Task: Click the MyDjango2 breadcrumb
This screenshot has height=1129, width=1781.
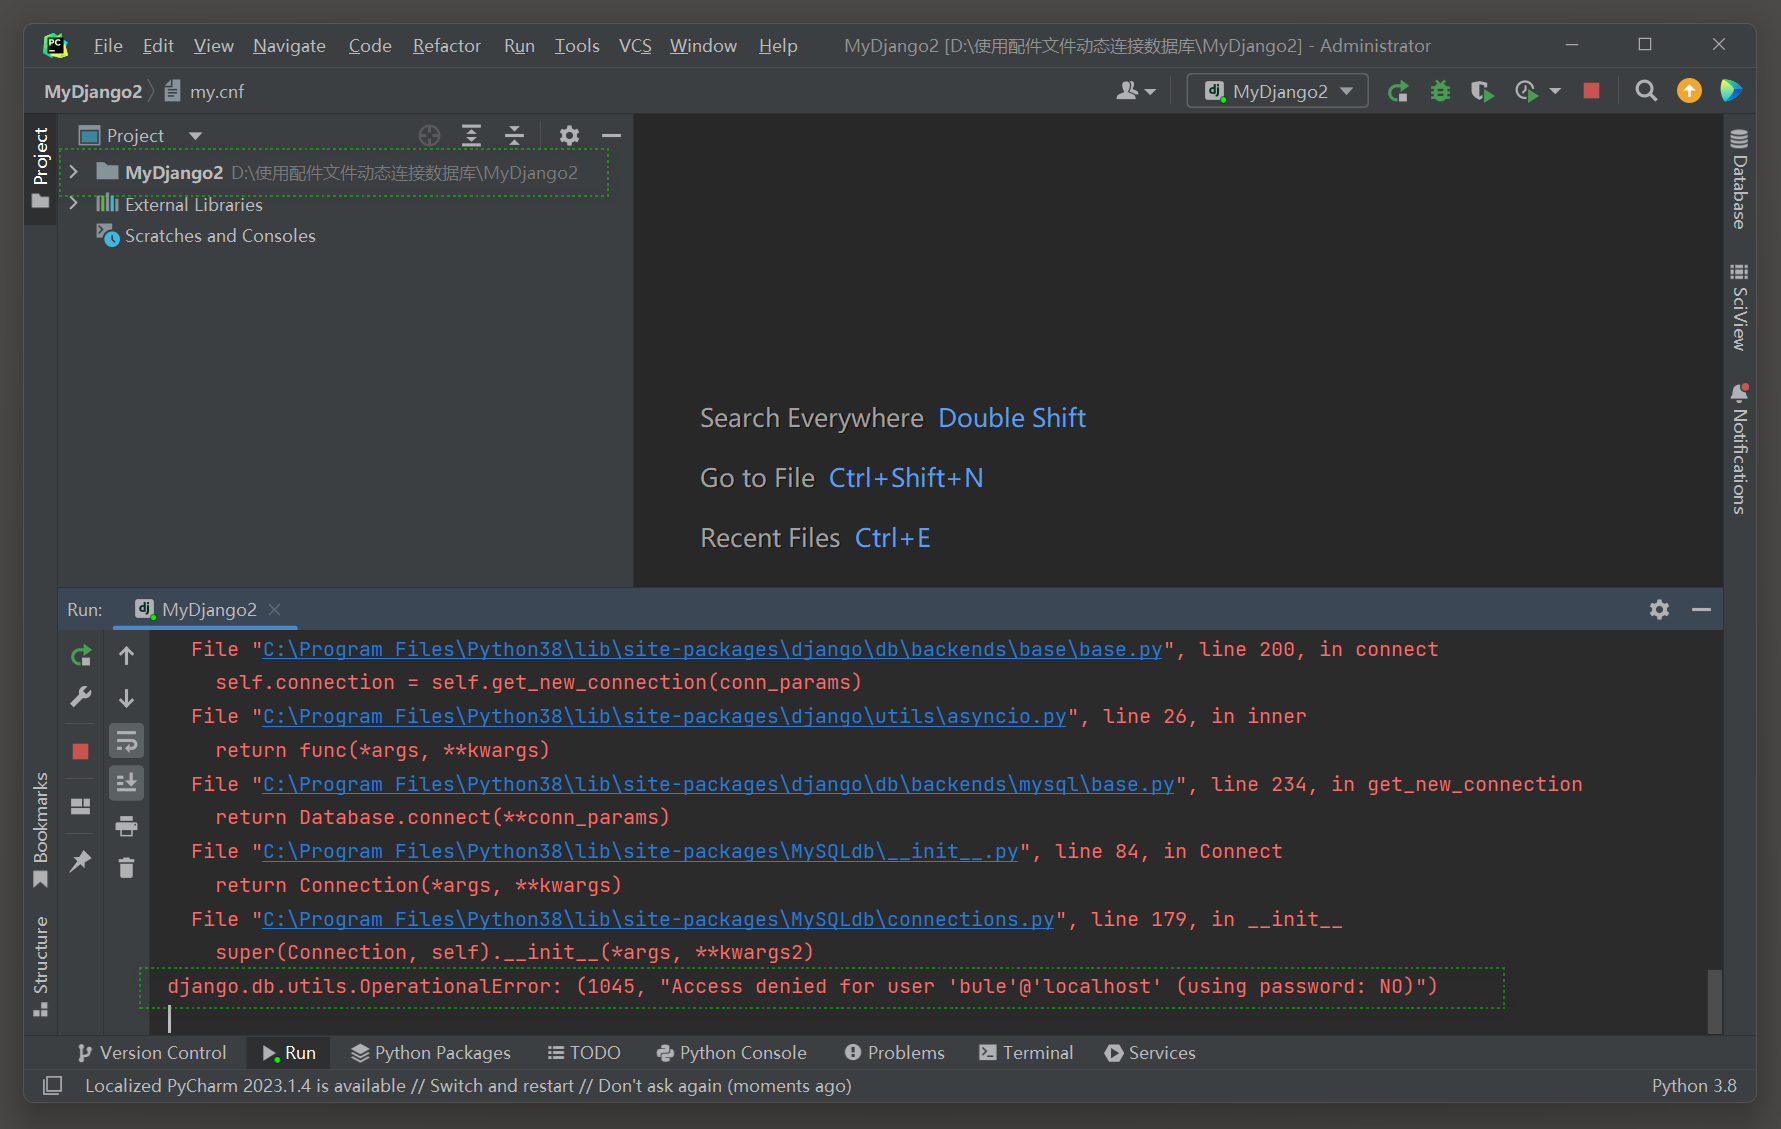Action: pos(93,91)
